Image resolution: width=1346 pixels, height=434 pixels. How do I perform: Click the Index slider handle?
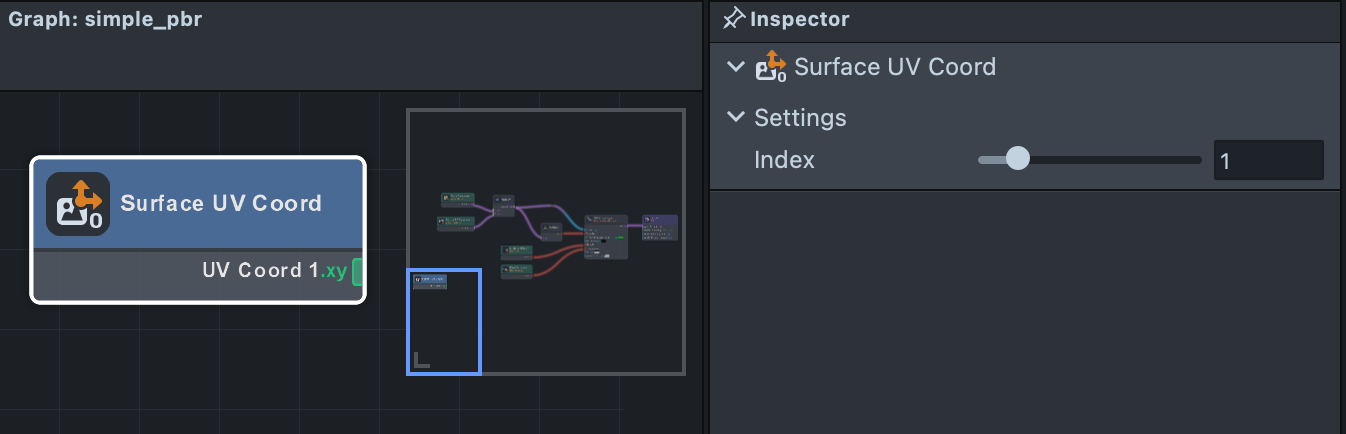coord(1017,159)
